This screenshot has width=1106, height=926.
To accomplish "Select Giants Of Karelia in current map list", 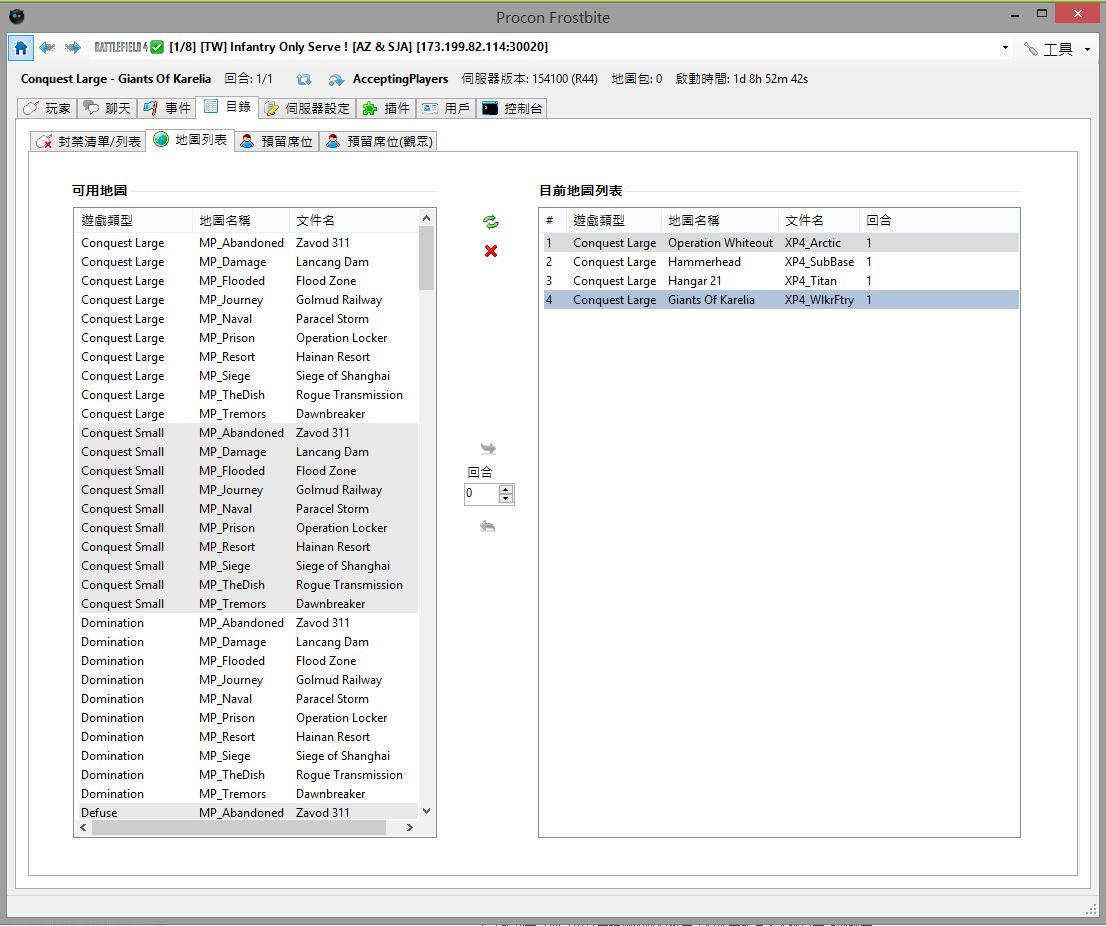I will click(780, 300).
